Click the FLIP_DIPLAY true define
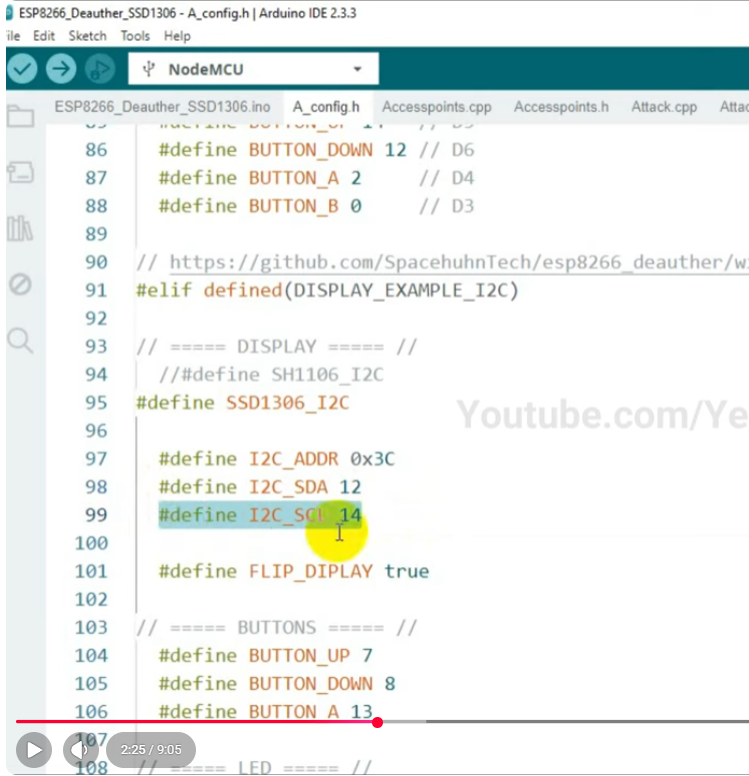749x776 pixels. (x=294, y=572)
